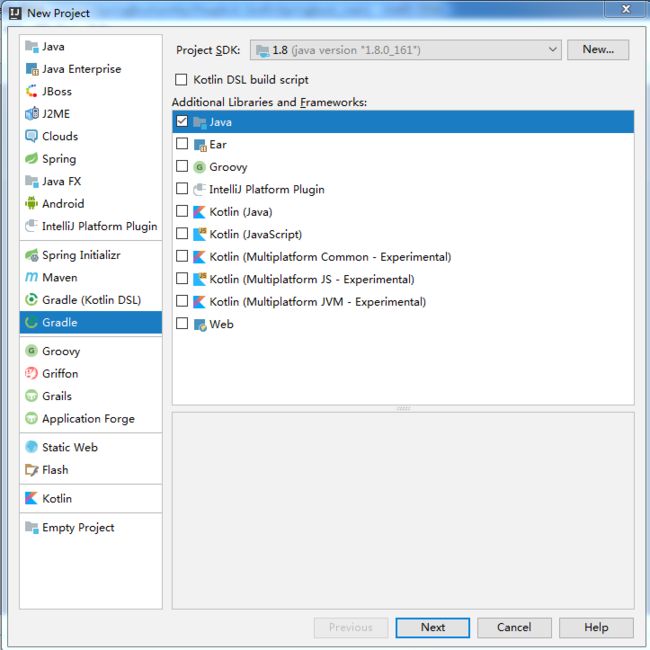This screenshot has height=650, width=650.
Task: Open Help for the dialog
Action: [596, 628]
